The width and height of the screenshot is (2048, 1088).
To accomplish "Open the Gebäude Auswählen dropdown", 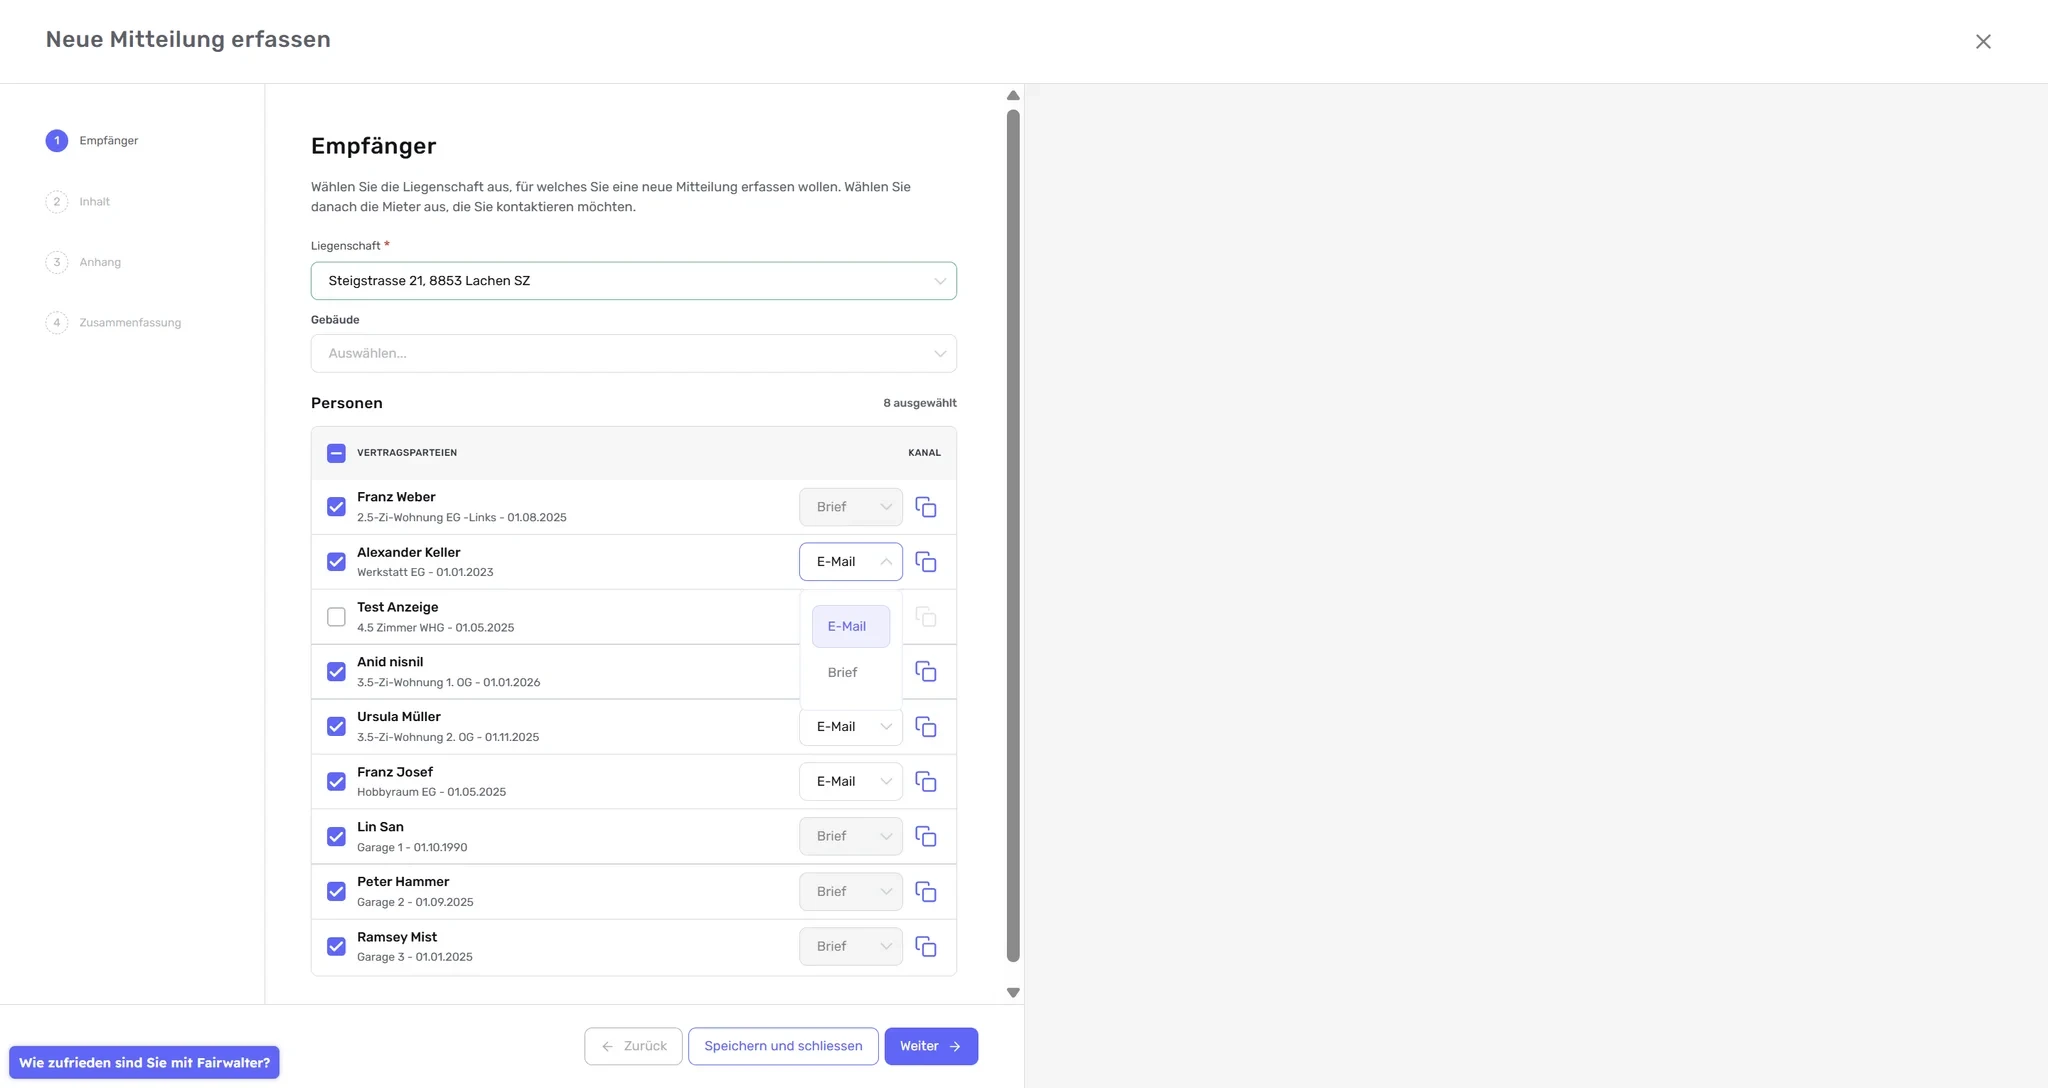I will (633, 353).
